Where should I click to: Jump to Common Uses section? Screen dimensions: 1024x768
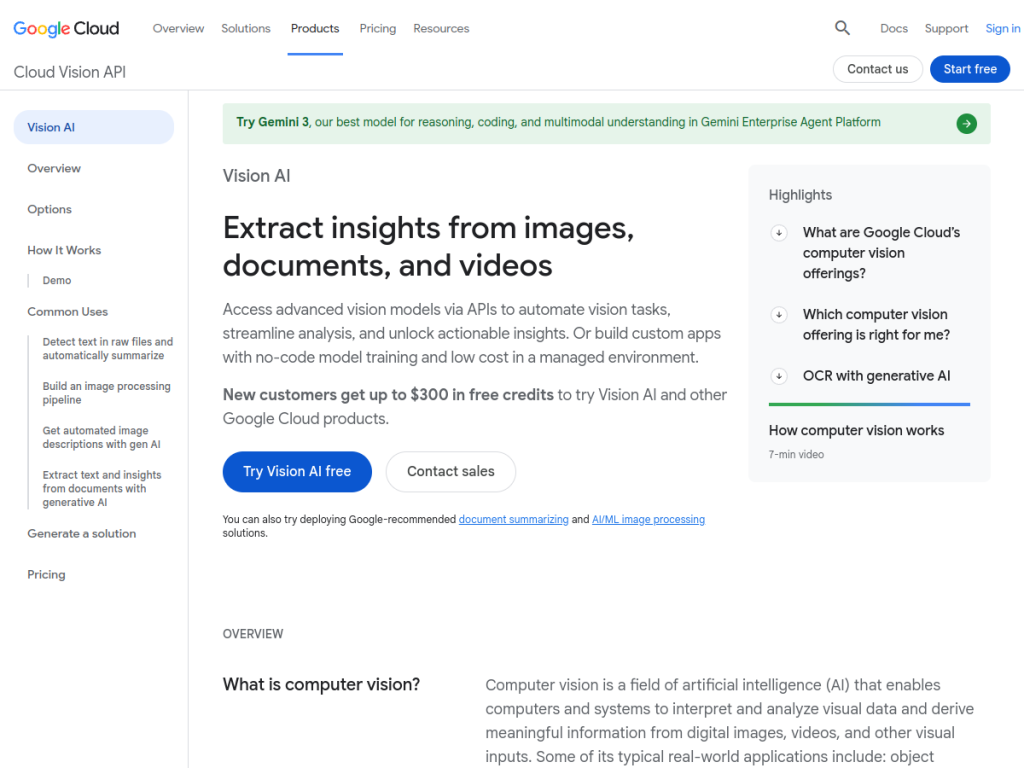[67, 312]
